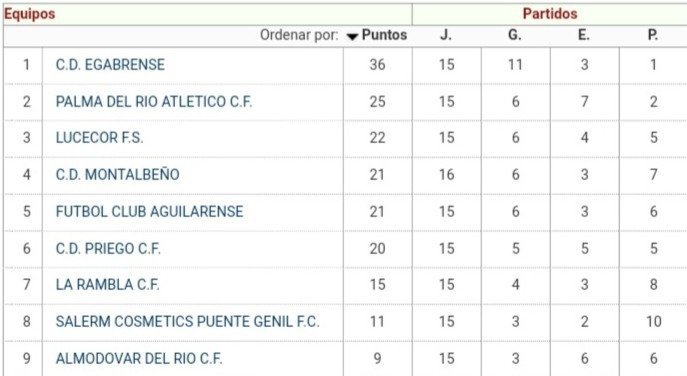Sort by G. wins column header
The height and width of the screenshot is (376, 687).
514,35
